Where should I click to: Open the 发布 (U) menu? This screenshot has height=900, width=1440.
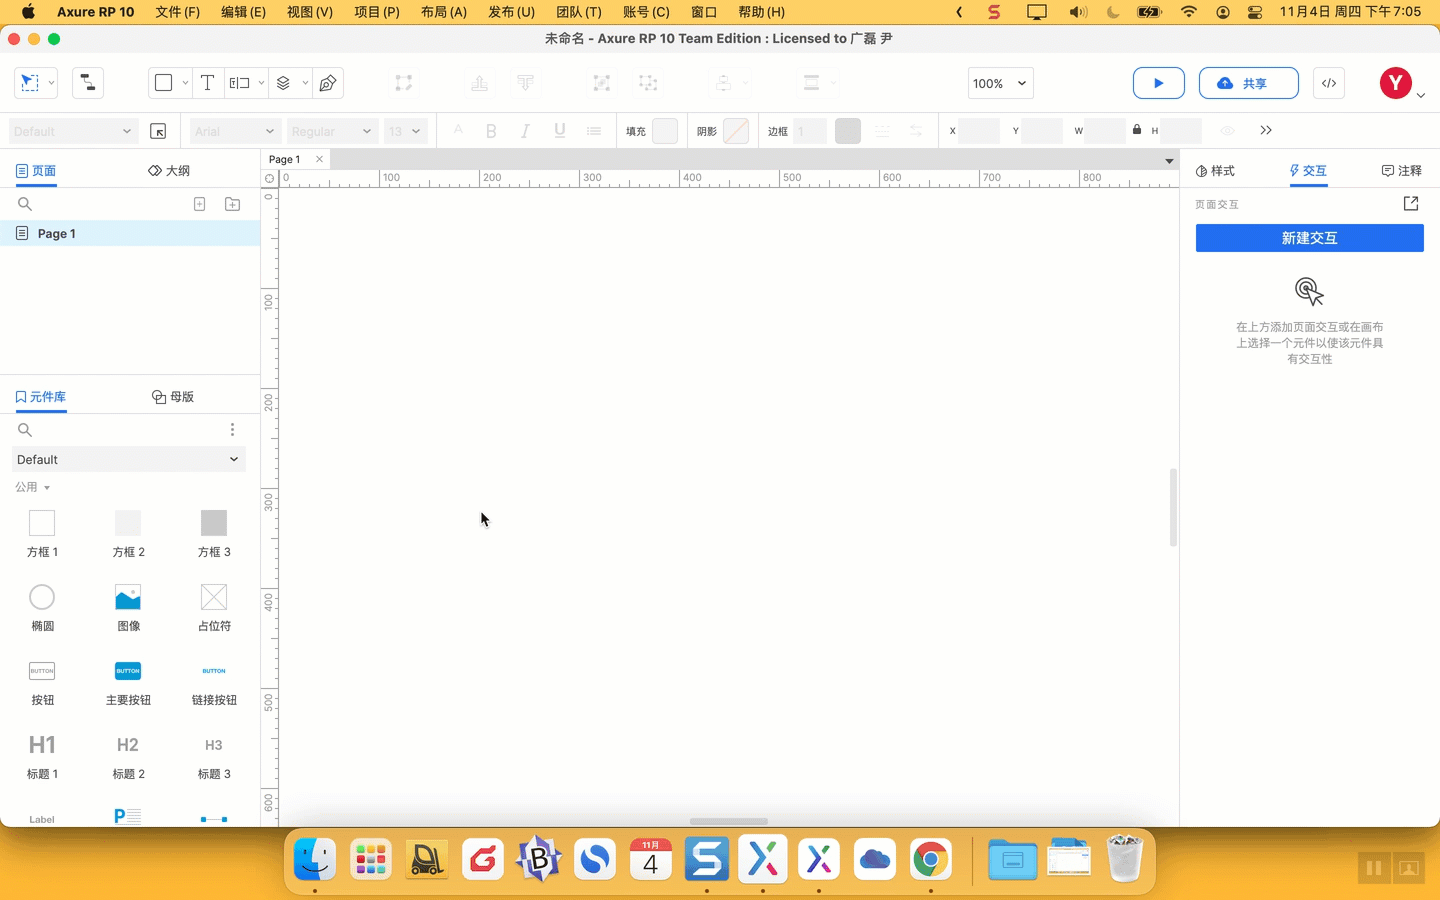[x=511, y=12]
